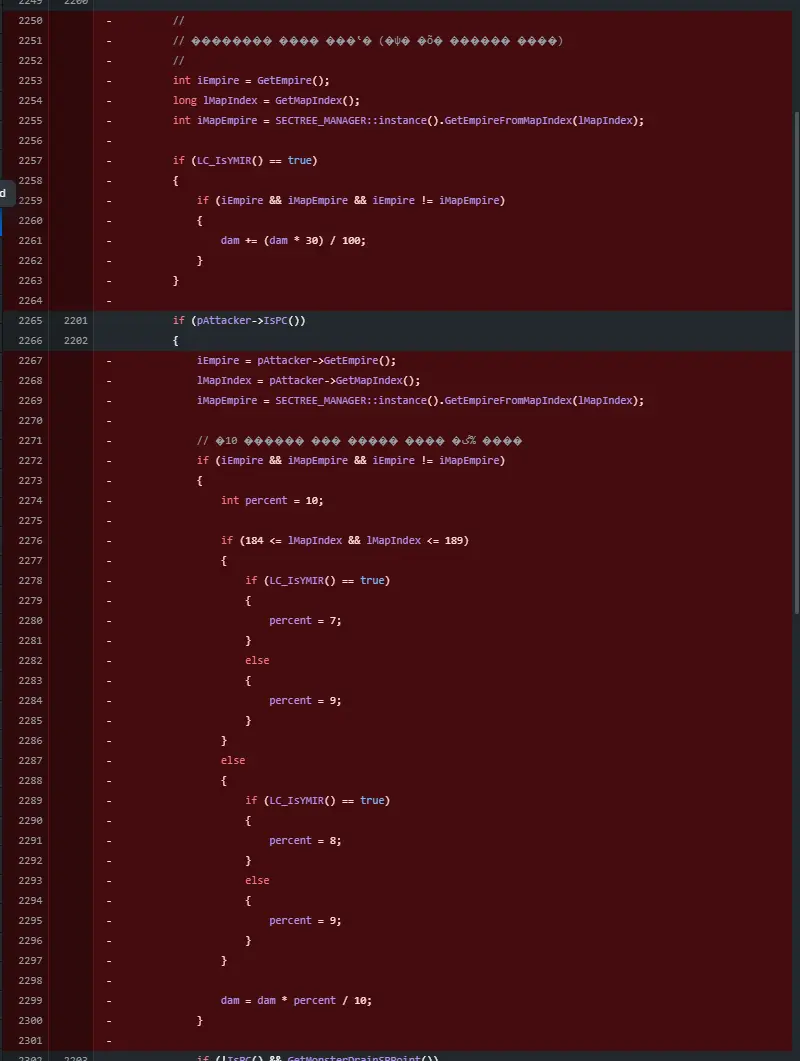Click old line number 2265
This screenshot has width=800, height=1061.
click(x=30, y=321)
